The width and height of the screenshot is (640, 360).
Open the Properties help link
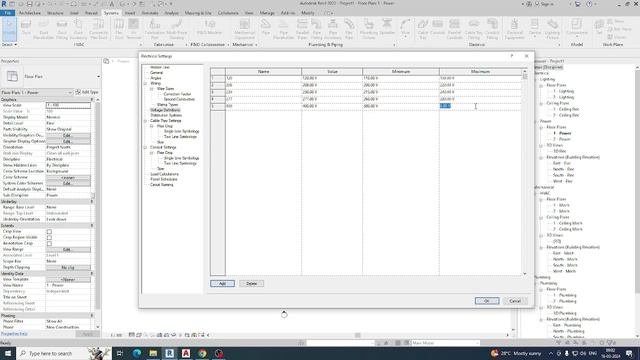coord(14,334)
